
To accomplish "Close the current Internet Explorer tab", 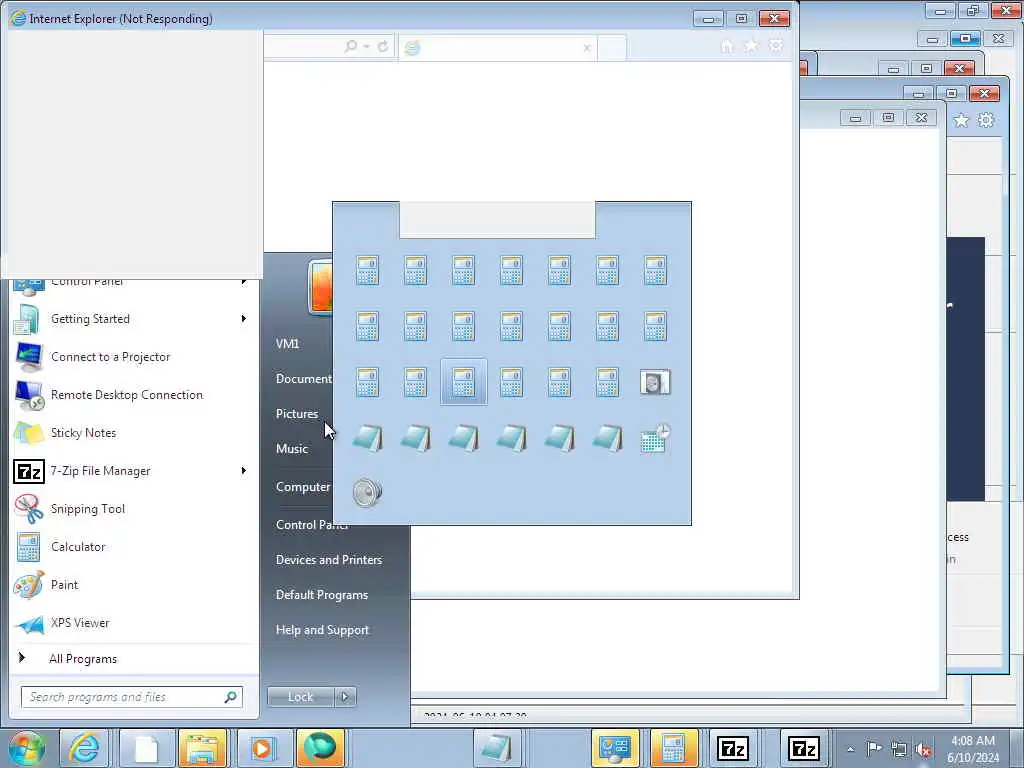I will (x=586, y=48).
